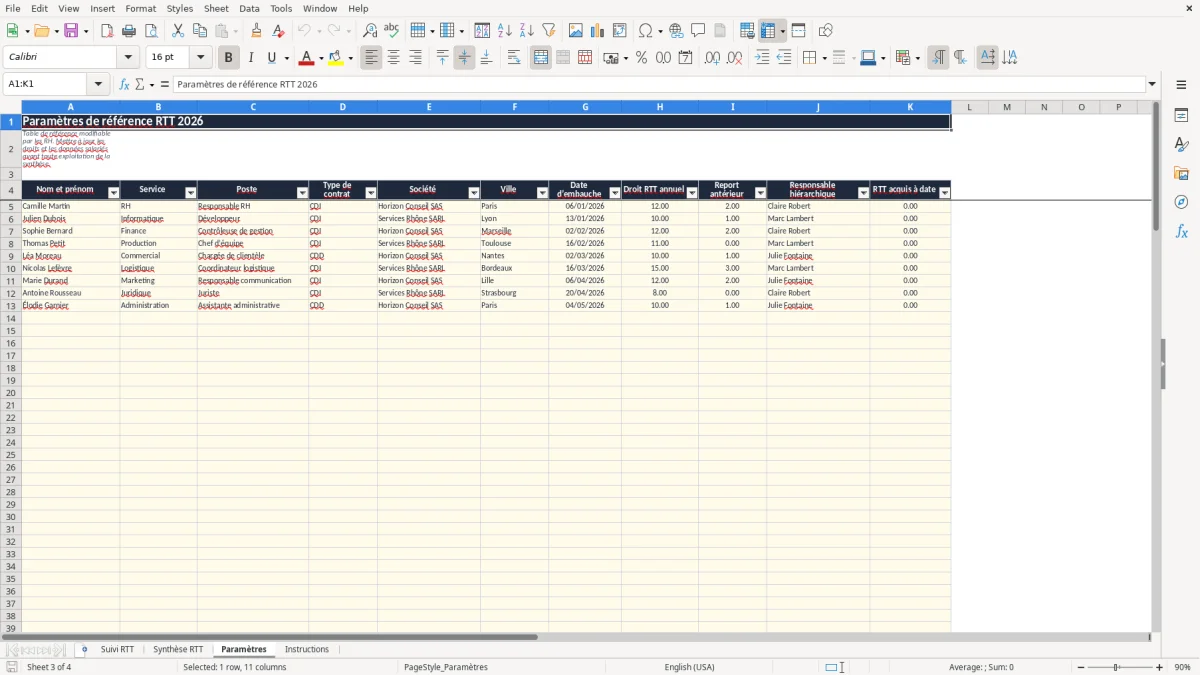Click the font color red swatch
1200x675 pixels.
[306, 58]
